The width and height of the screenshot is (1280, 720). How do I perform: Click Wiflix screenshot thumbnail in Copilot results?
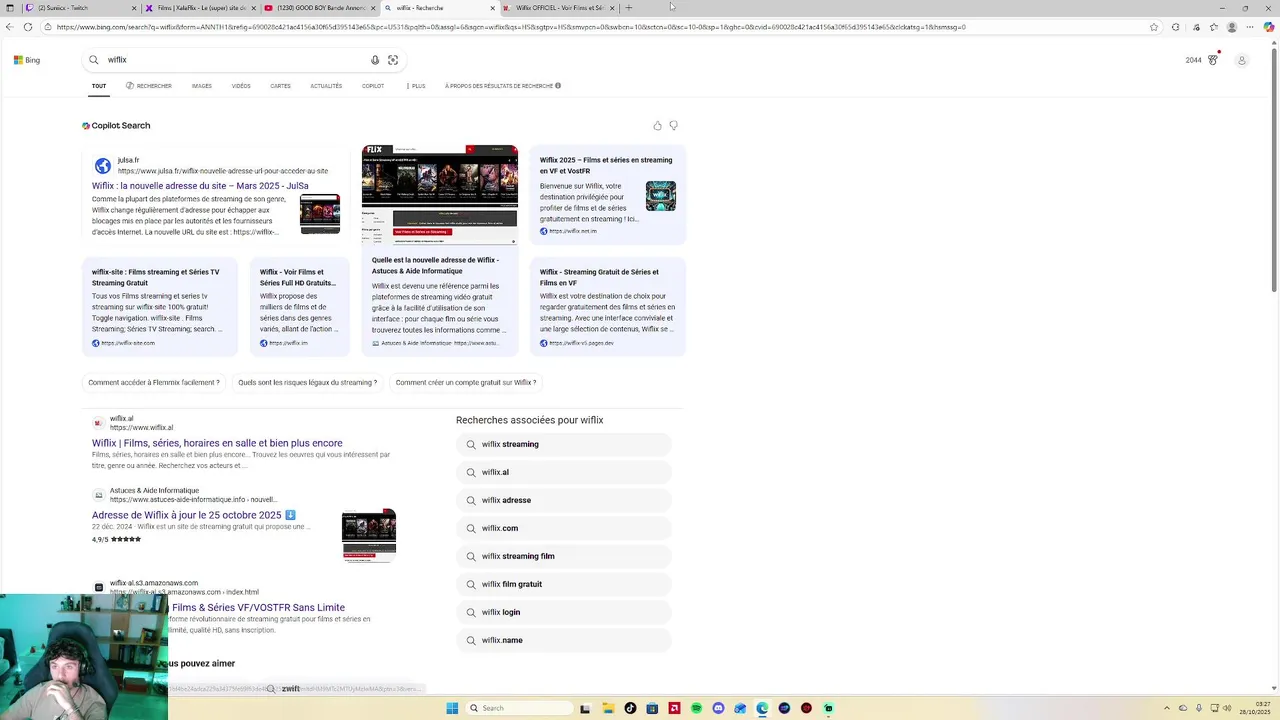tap(440, 195)
